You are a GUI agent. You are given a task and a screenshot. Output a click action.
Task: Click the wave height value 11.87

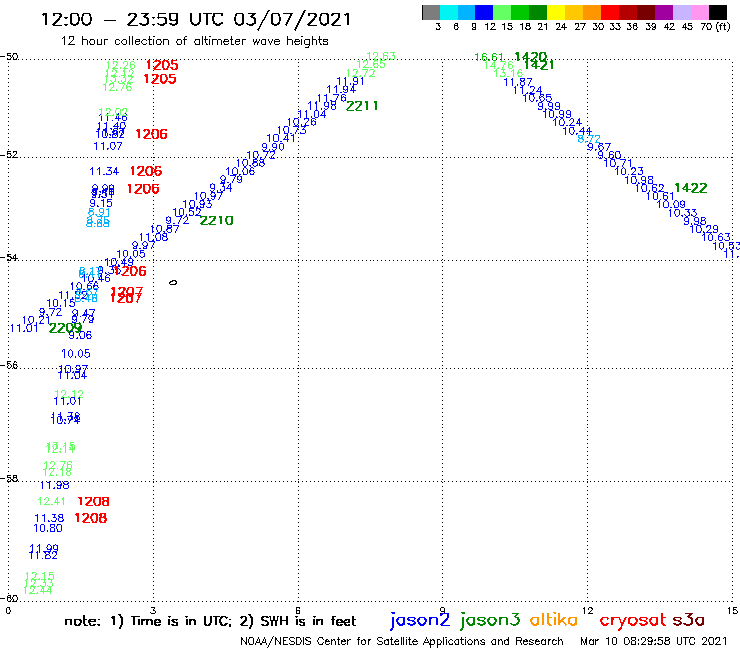[518, 82]
